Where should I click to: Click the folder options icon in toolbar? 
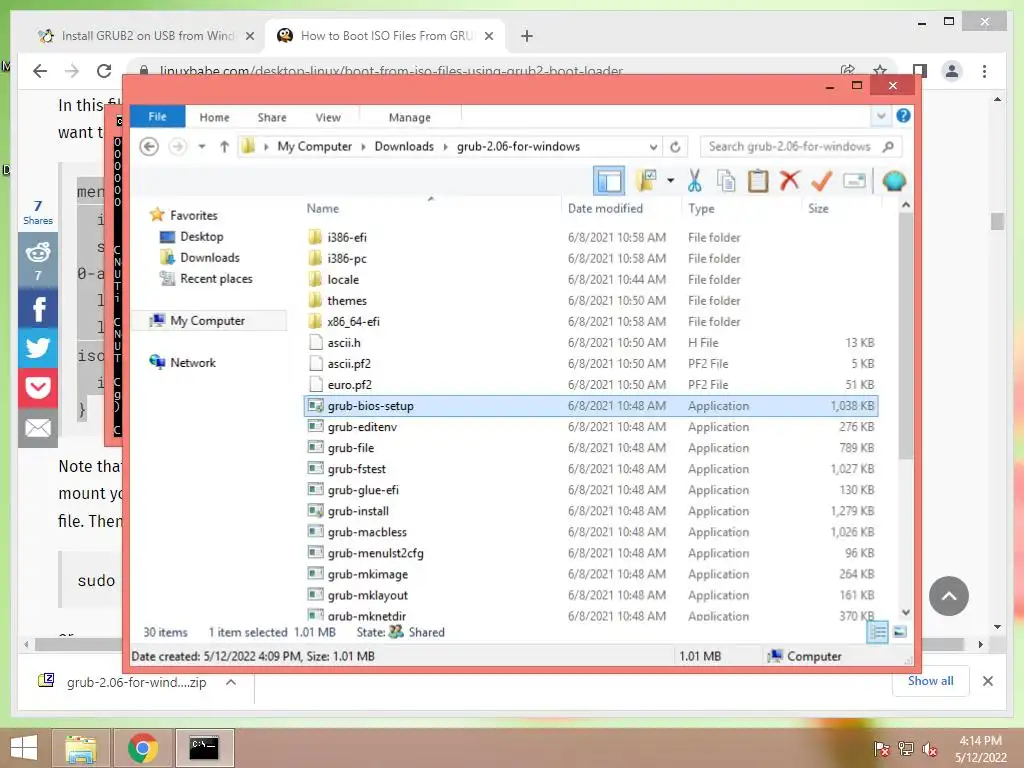(646, 180)
